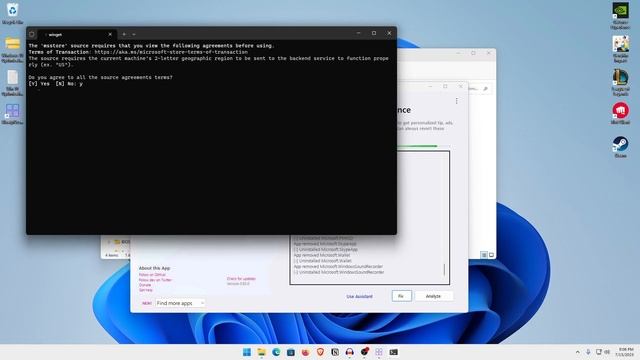Click the green progress bar in app window
This screenshot has height=360, width=640.
(x=417, y=146)
